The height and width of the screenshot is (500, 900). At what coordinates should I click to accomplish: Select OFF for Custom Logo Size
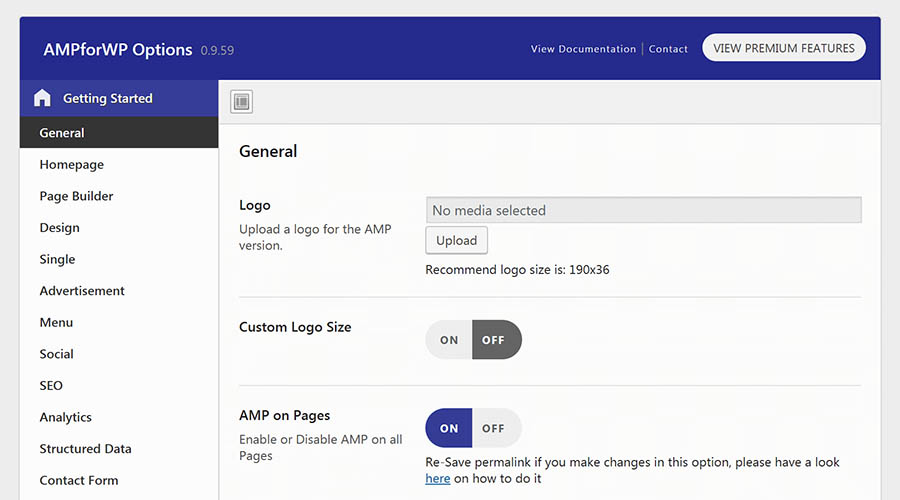(496, 340)
